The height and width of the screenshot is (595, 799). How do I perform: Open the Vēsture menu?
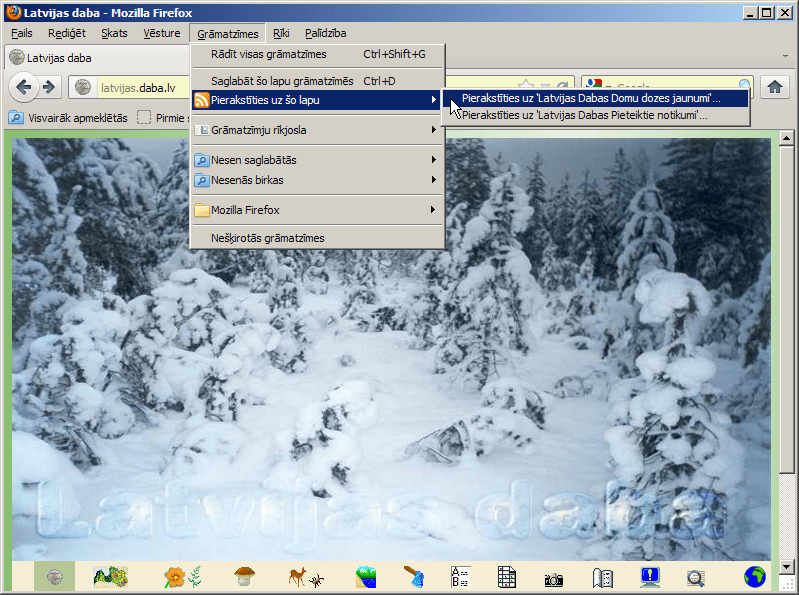(x=162, y=34)
